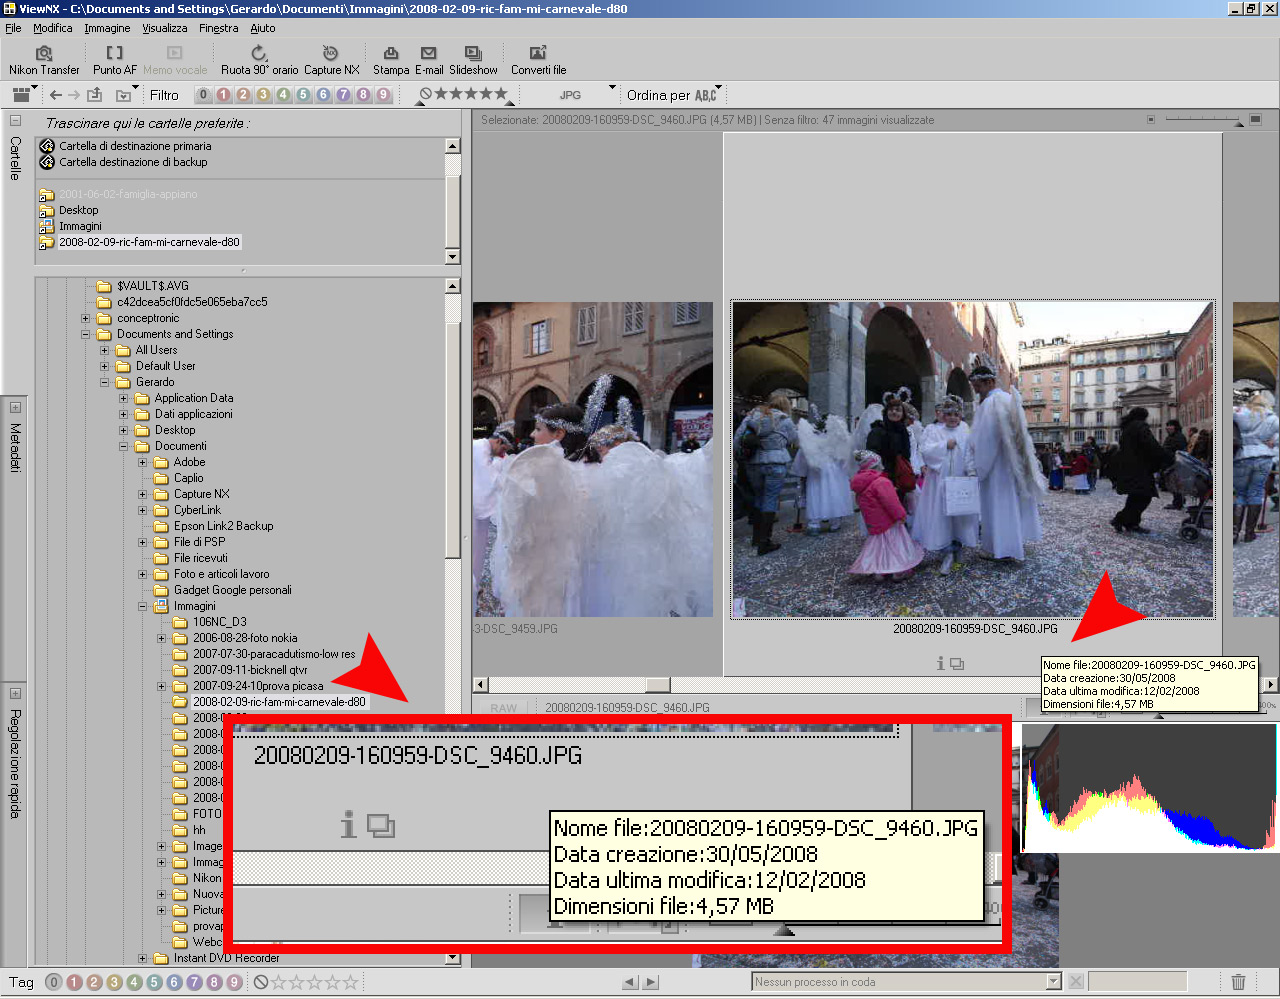Open the Ordina per sort dropdown
Image resolution: width=1280 pixels, height=999 pixels.
tap(672, 95)
